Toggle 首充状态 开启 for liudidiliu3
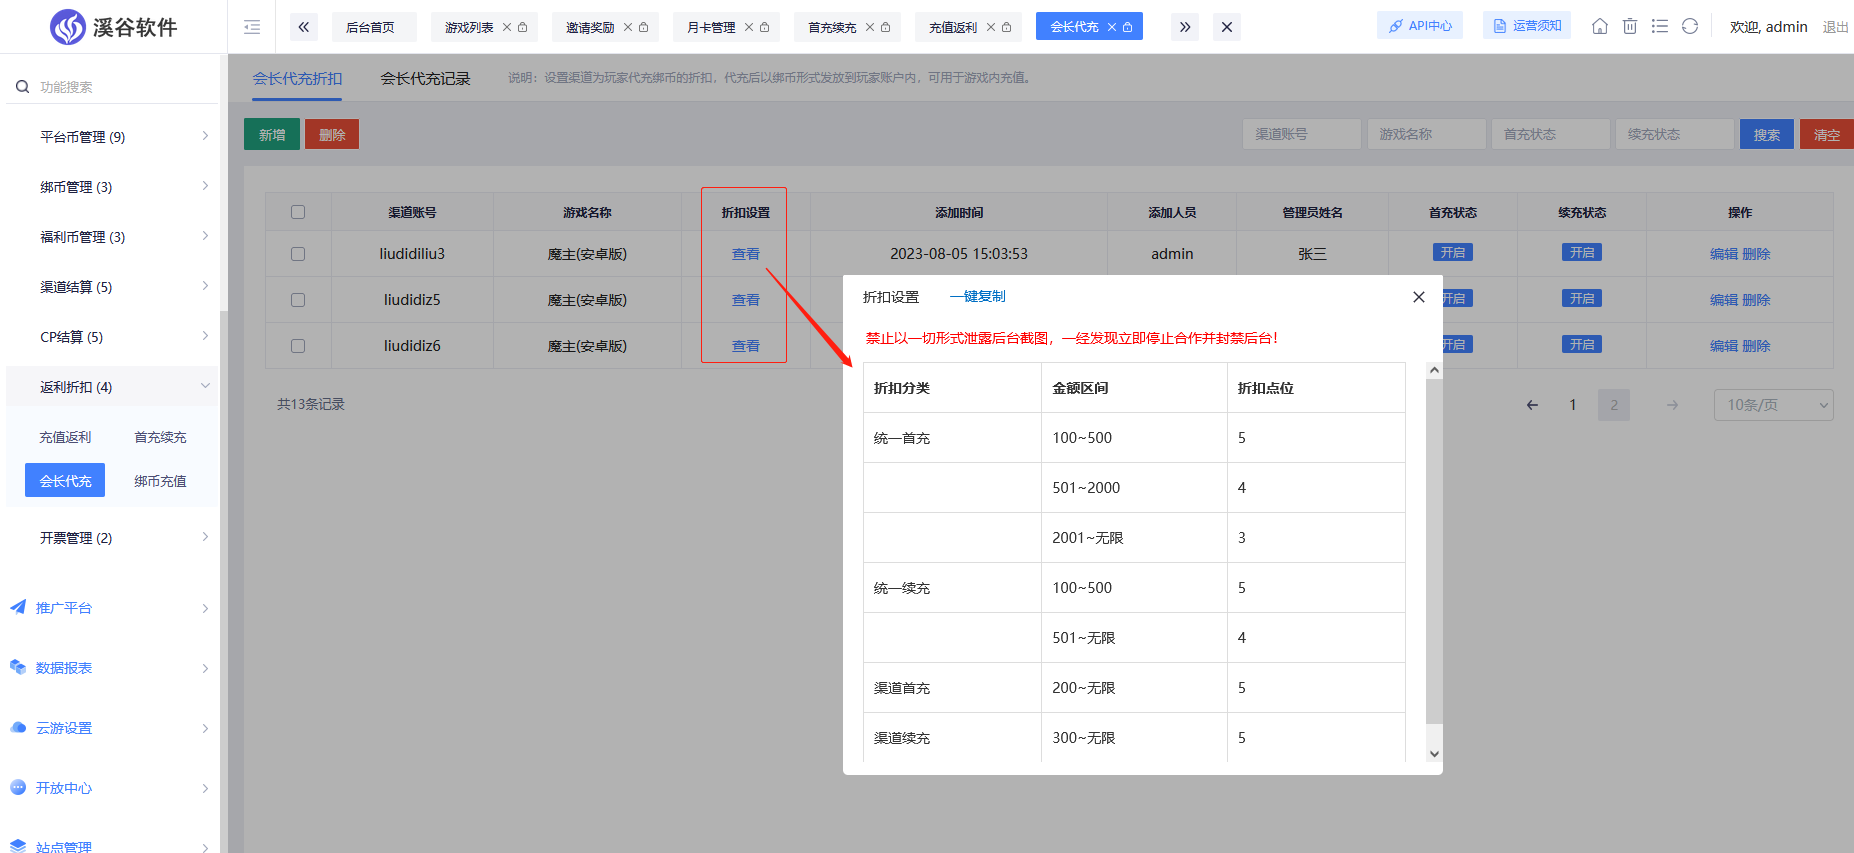Screen dimensions: 1854x853 tap(1453, 253)
